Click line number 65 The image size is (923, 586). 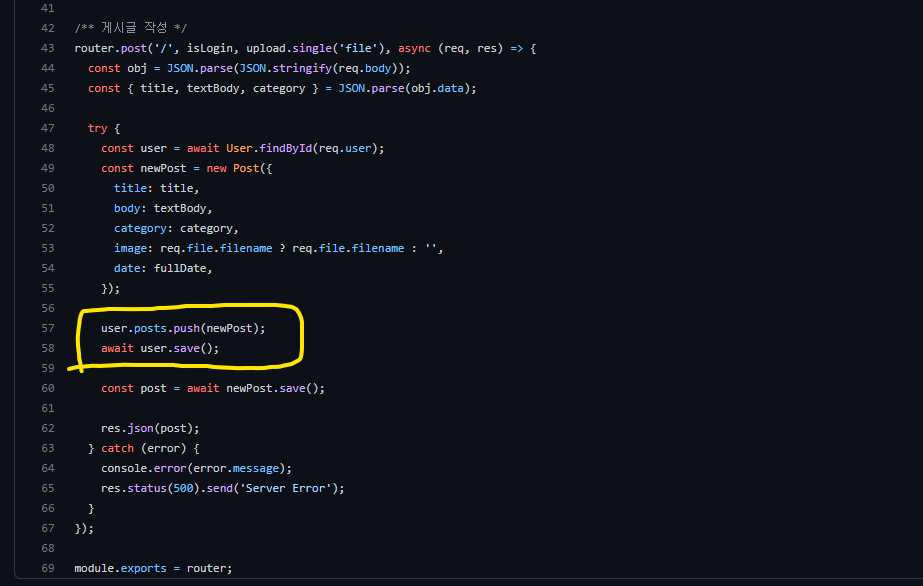[48, 488]
